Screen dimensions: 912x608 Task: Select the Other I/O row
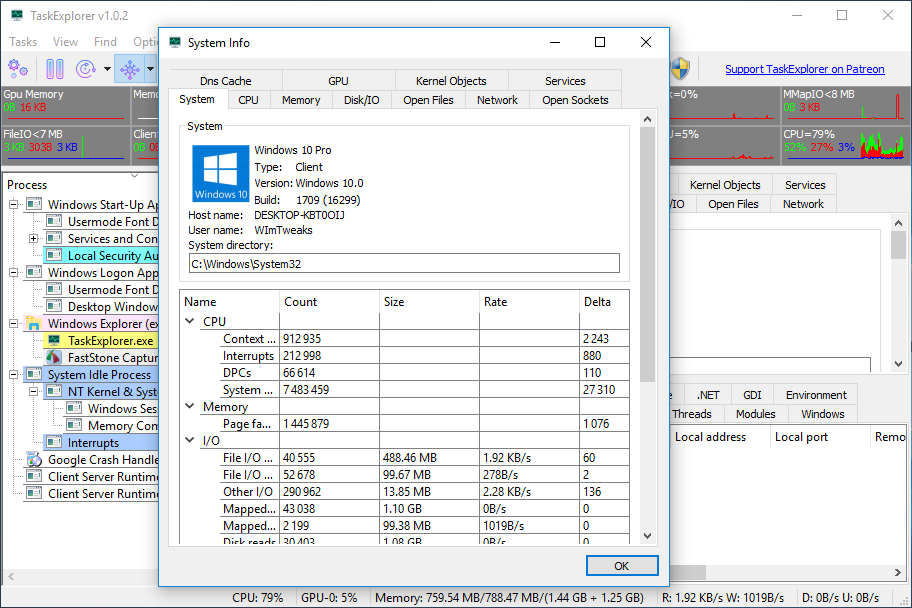coord(404,492)
